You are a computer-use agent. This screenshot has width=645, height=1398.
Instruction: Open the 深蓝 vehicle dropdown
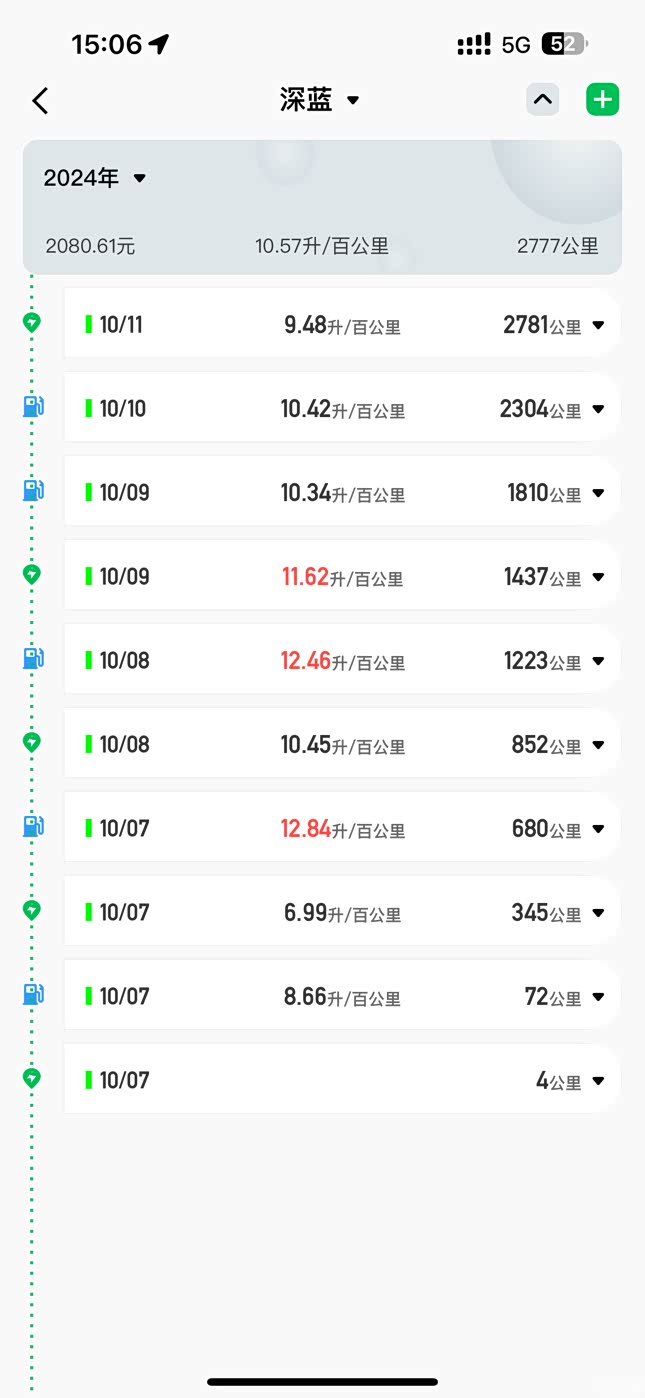tap(320, 100)
